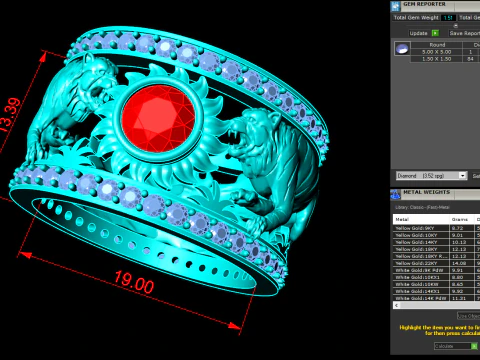
Task: Click the horizontal scrollbar track under metal list
Action: click(x=440, y=305)
